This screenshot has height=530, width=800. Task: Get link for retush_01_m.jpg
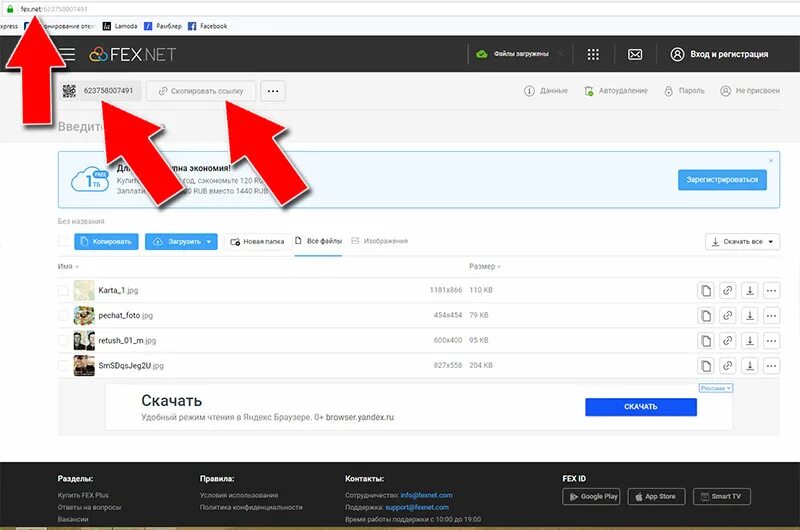728,340
